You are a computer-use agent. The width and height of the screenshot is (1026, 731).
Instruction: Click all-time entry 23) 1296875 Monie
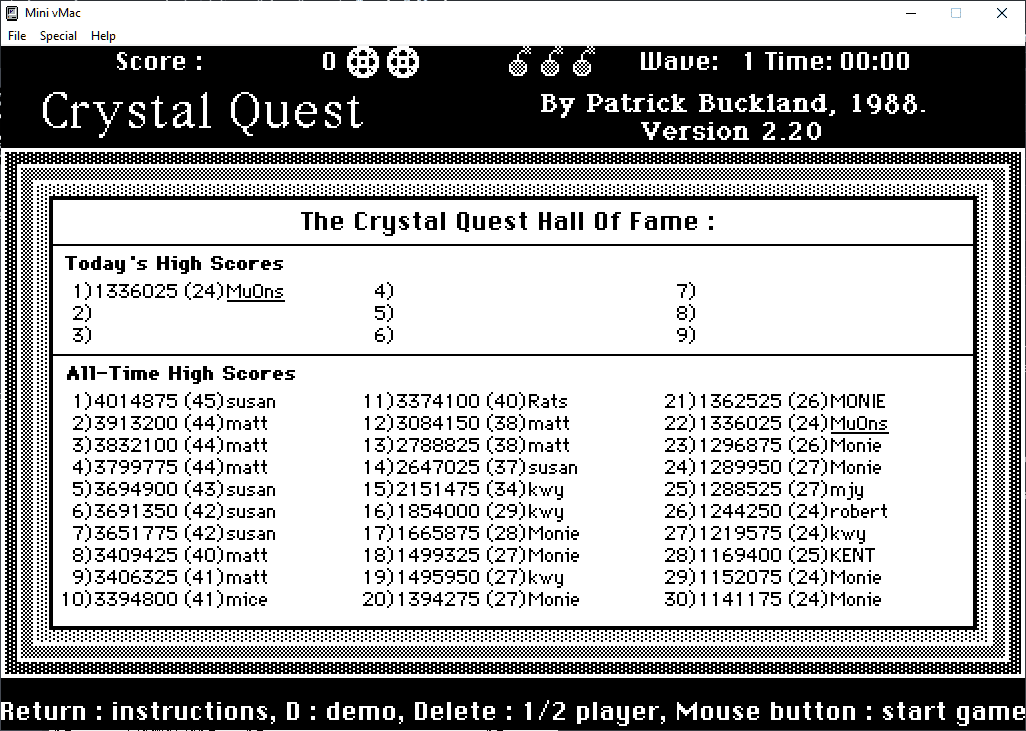click(x=773, y=445)
